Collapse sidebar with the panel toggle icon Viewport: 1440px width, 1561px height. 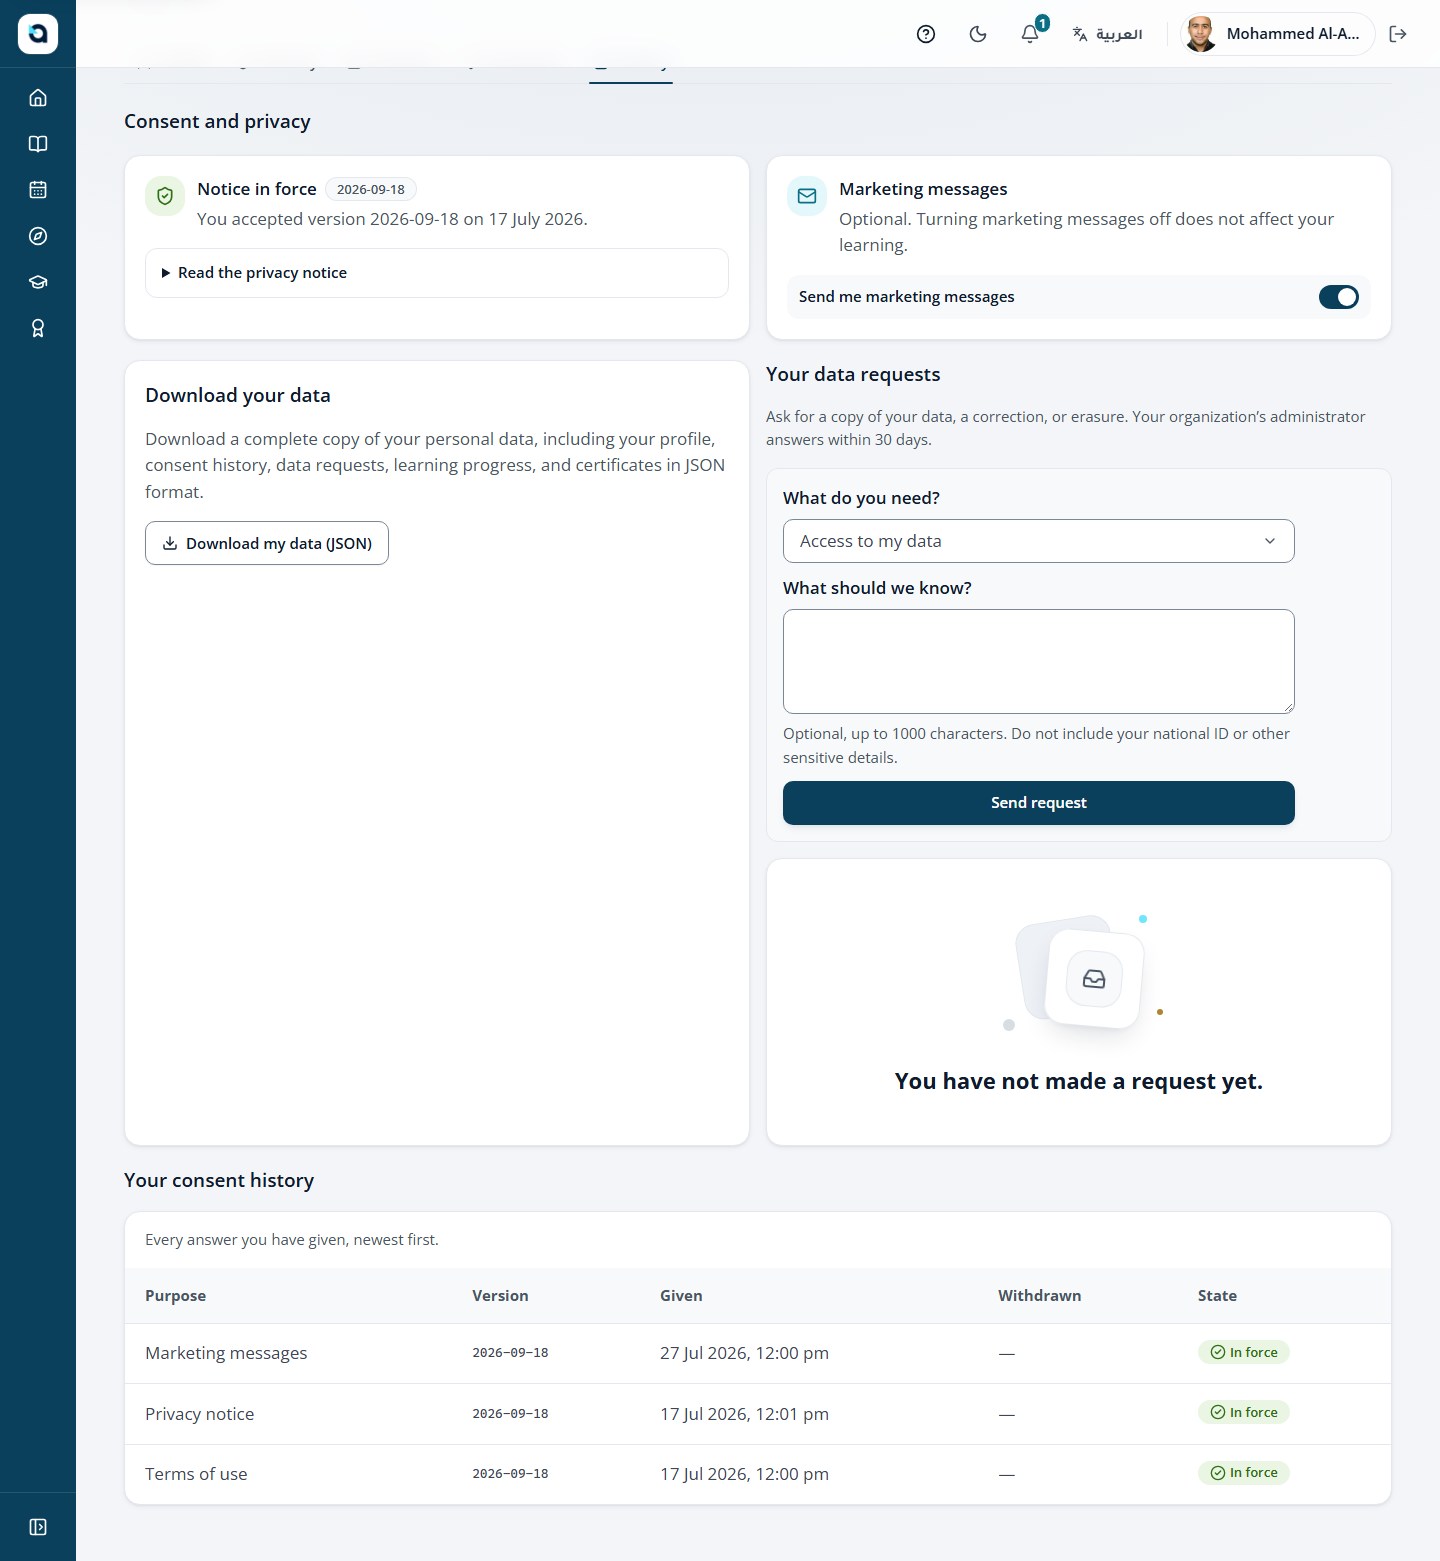tap(38, 1527)
